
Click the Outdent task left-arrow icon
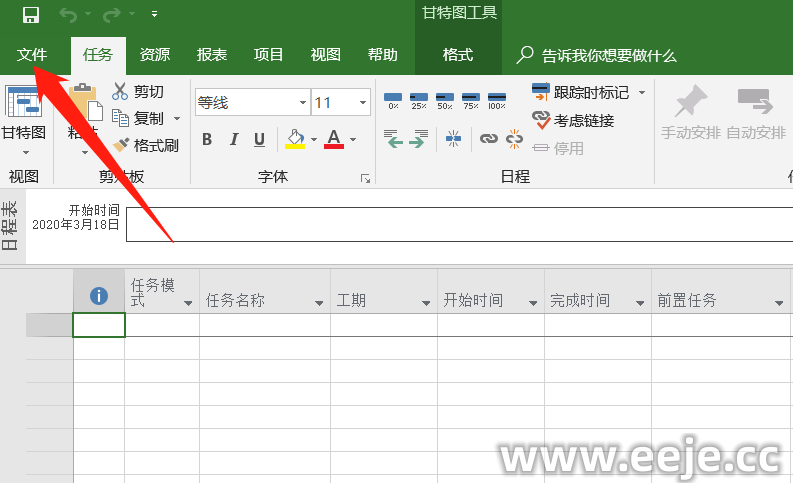click(394, 139)
